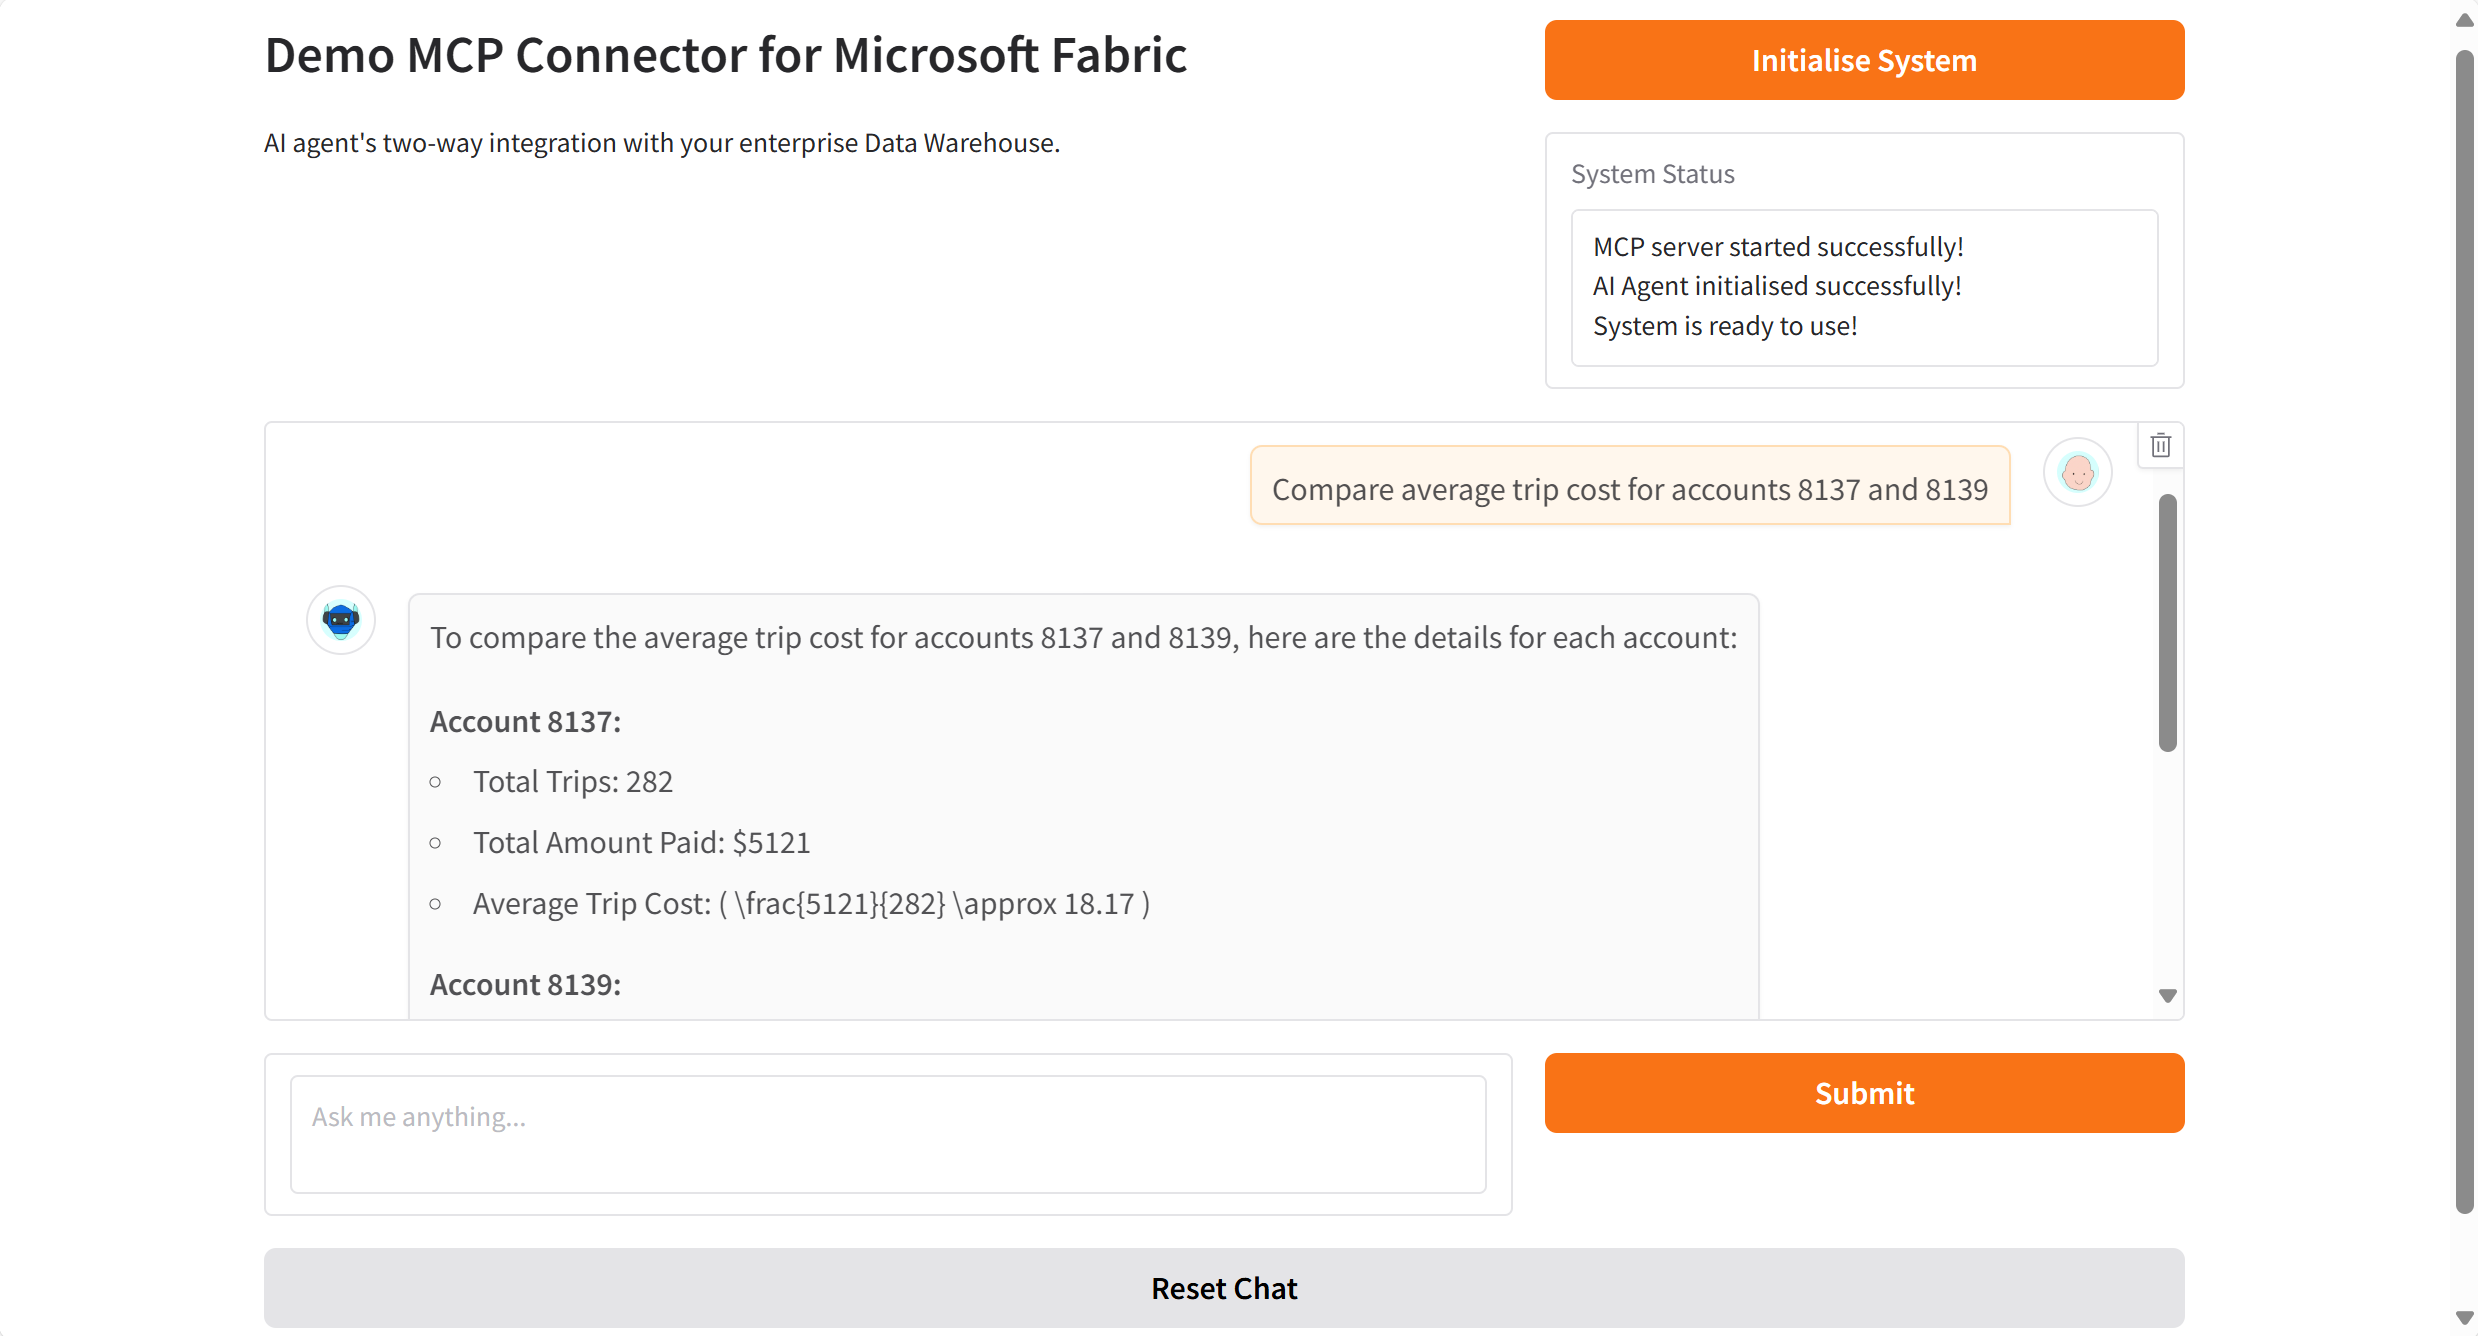The width and height of the screenshot is (2478, 1336).
Task: Click the 'Total Trips: 282' line
Action: (x=572, y=781)
